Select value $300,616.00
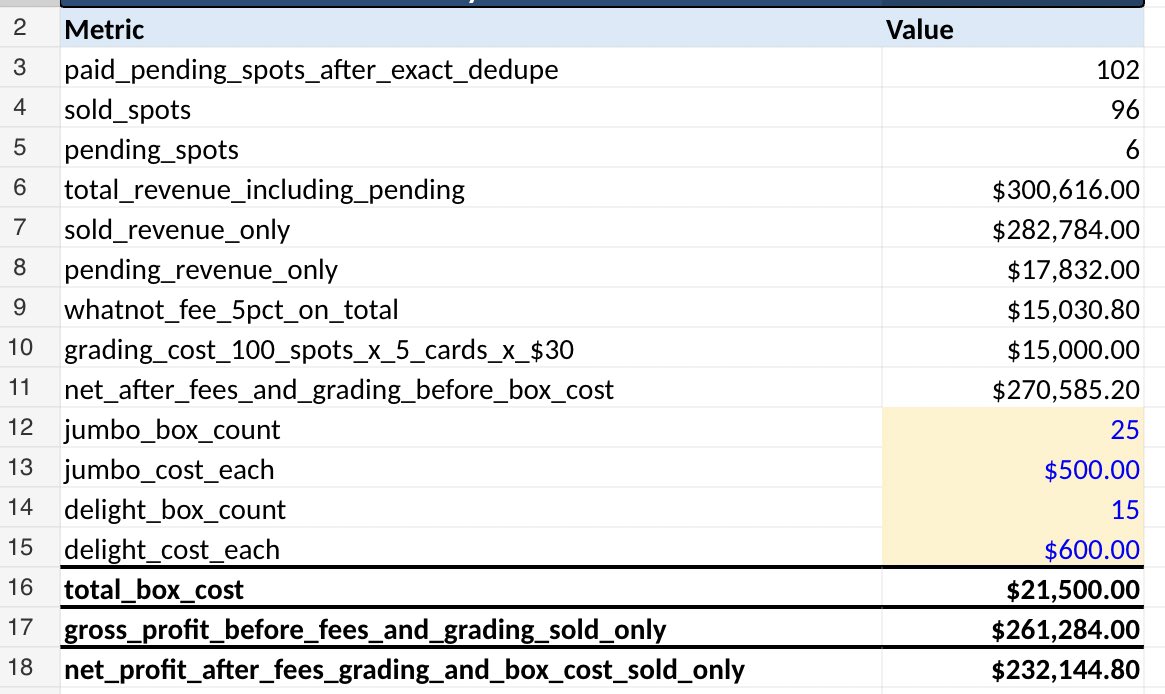This screenshot has height=694, width=1165. point(1013,188)
